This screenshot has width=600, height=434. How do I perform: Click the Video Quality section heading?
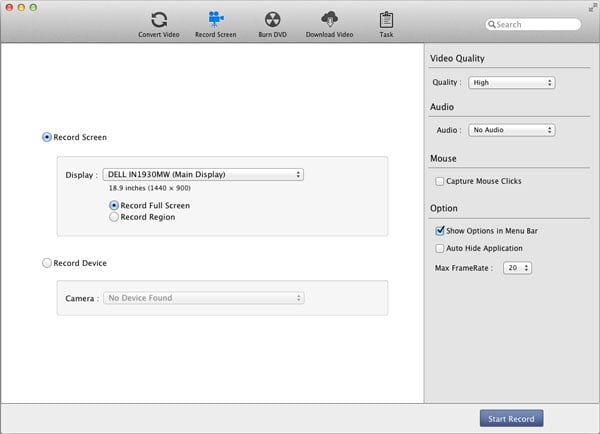(x=457, y=59)
